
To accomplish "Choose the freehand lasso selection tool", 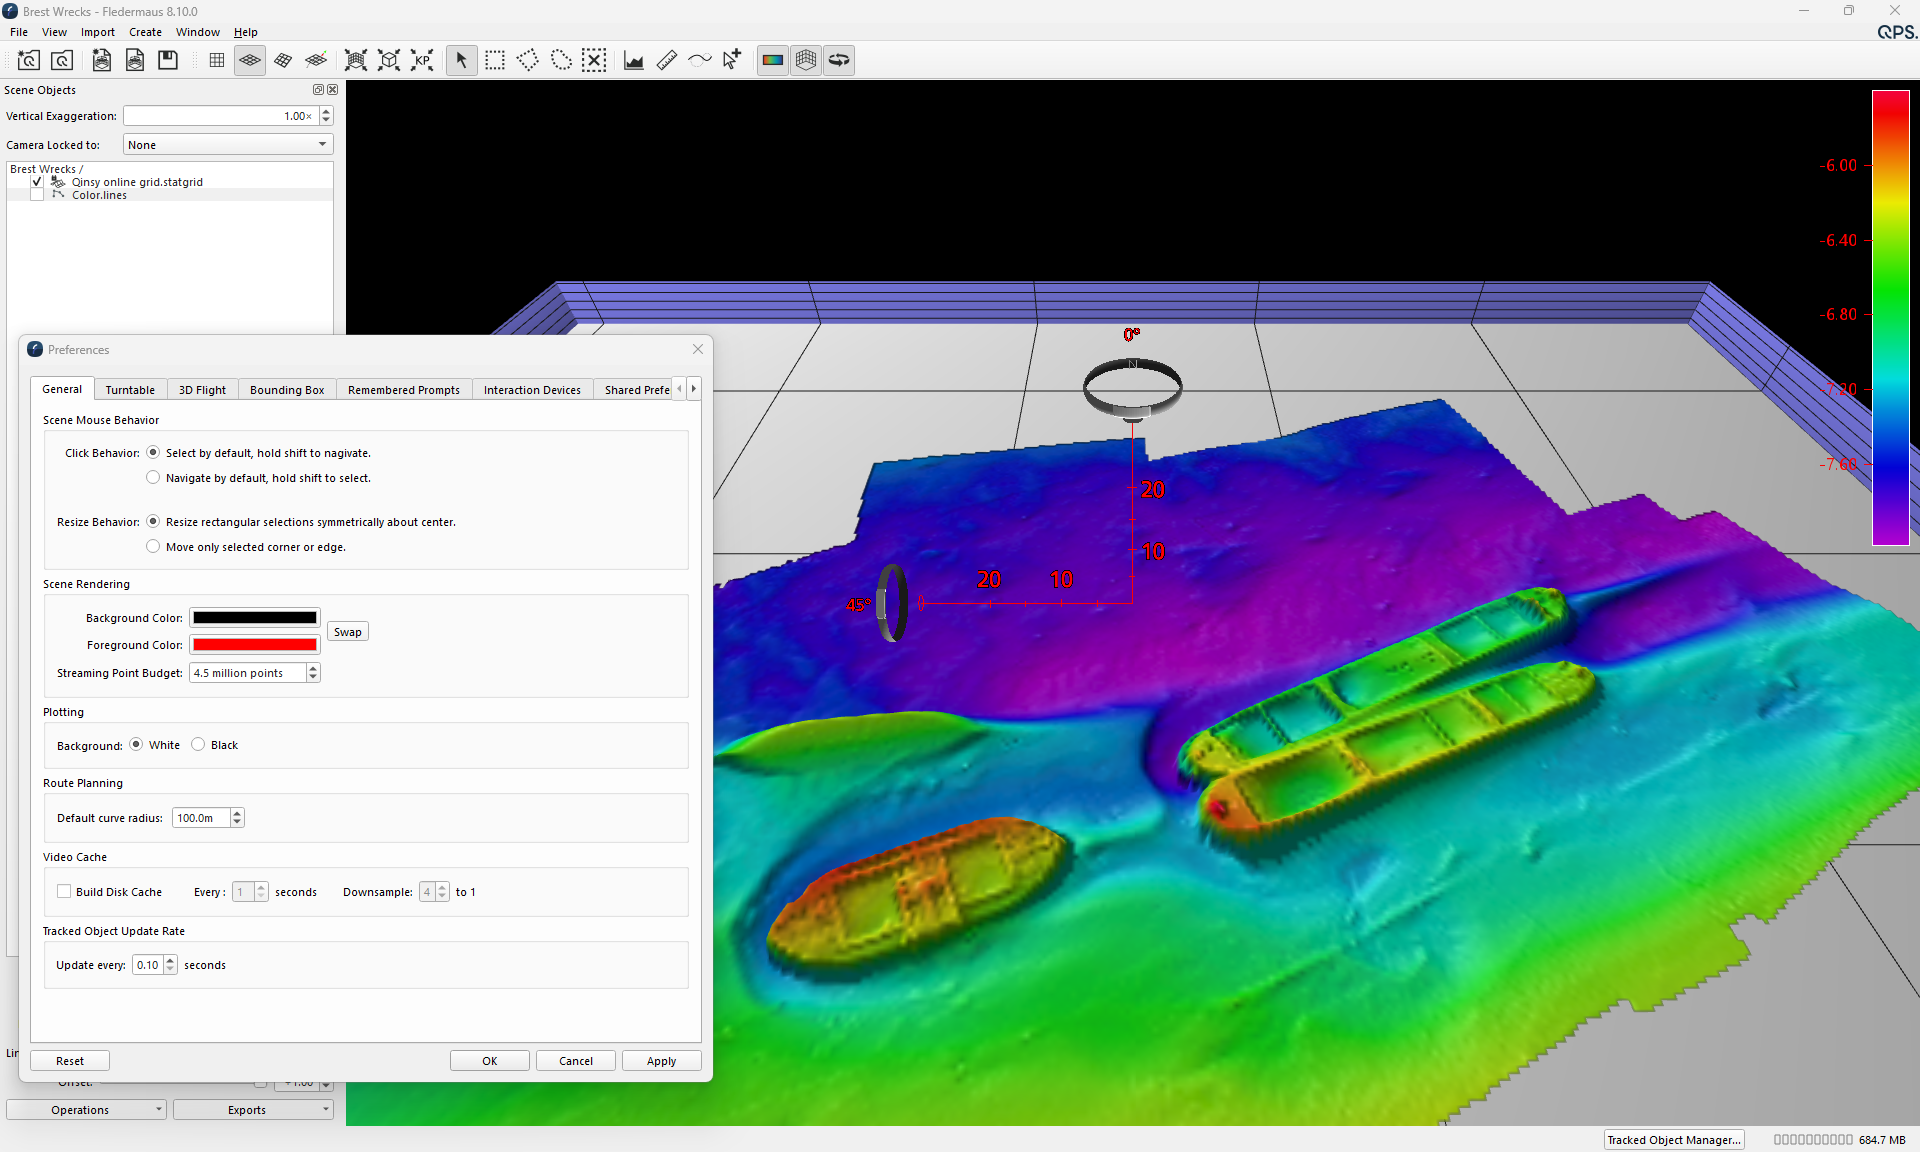I will click(561, 60).
